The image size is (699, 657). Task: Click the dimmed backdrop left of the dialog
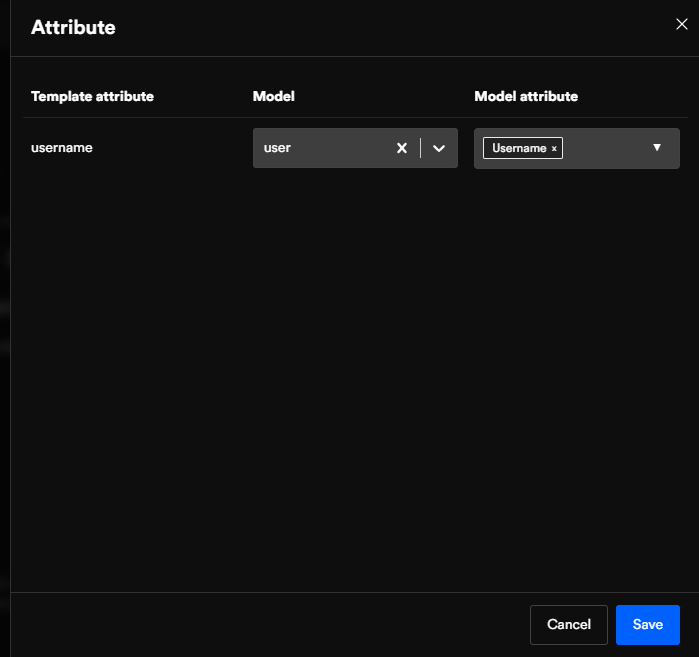click(4, 330)
